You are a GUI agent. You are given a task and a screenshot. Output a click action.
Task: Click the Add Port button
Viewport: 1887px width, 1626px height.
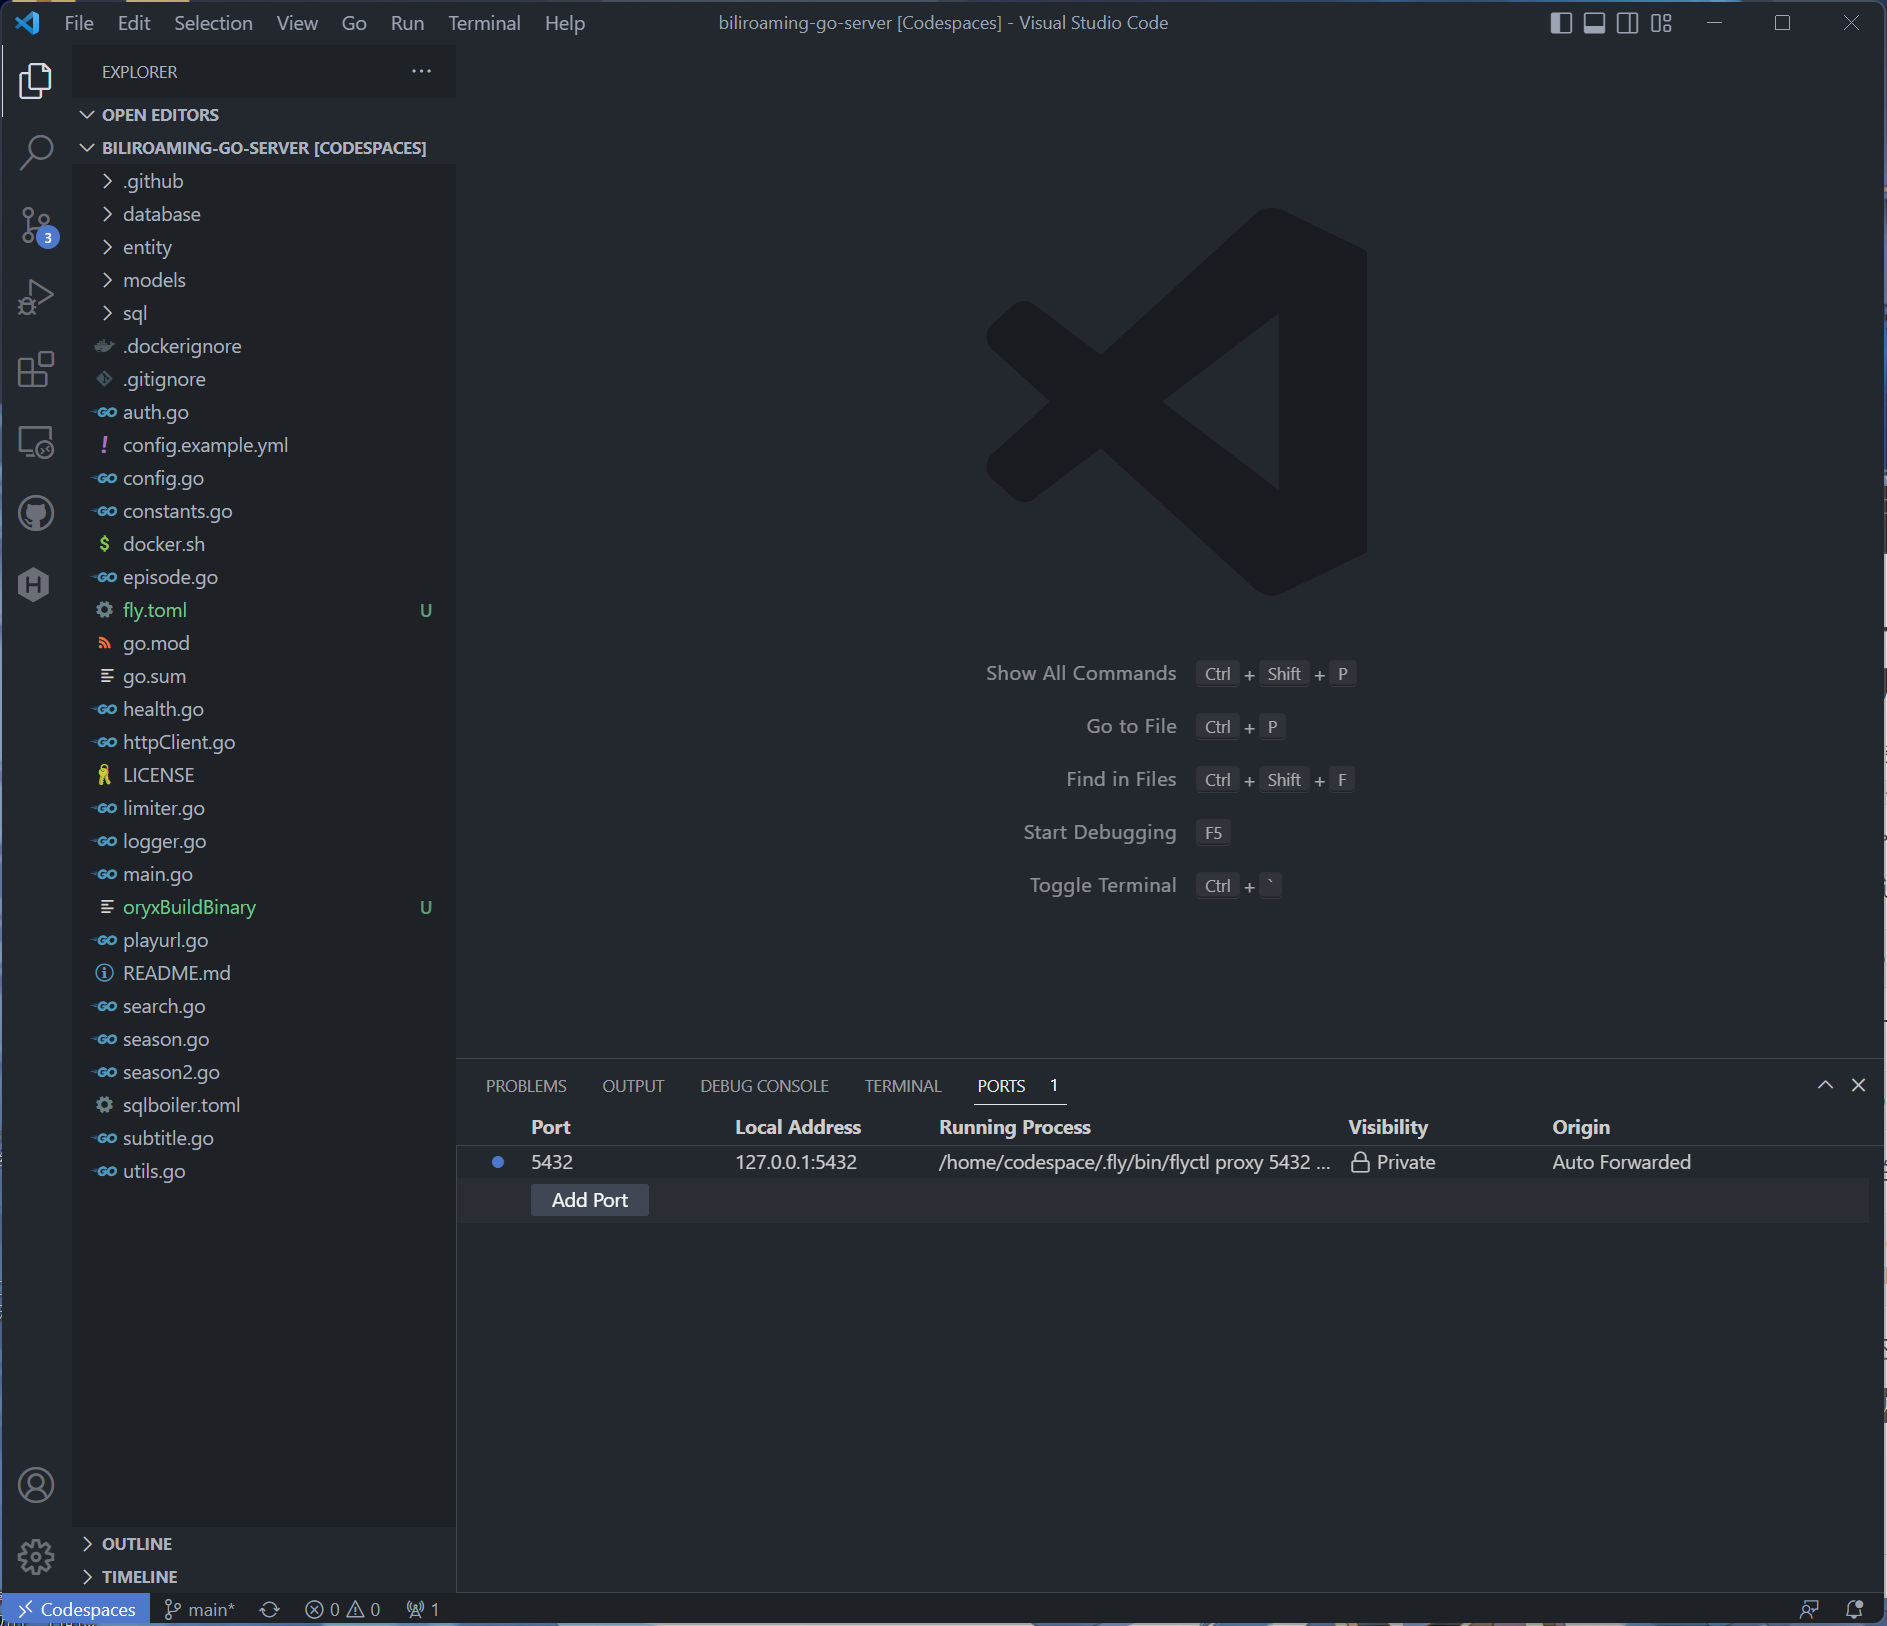[x=589, y=1200]
